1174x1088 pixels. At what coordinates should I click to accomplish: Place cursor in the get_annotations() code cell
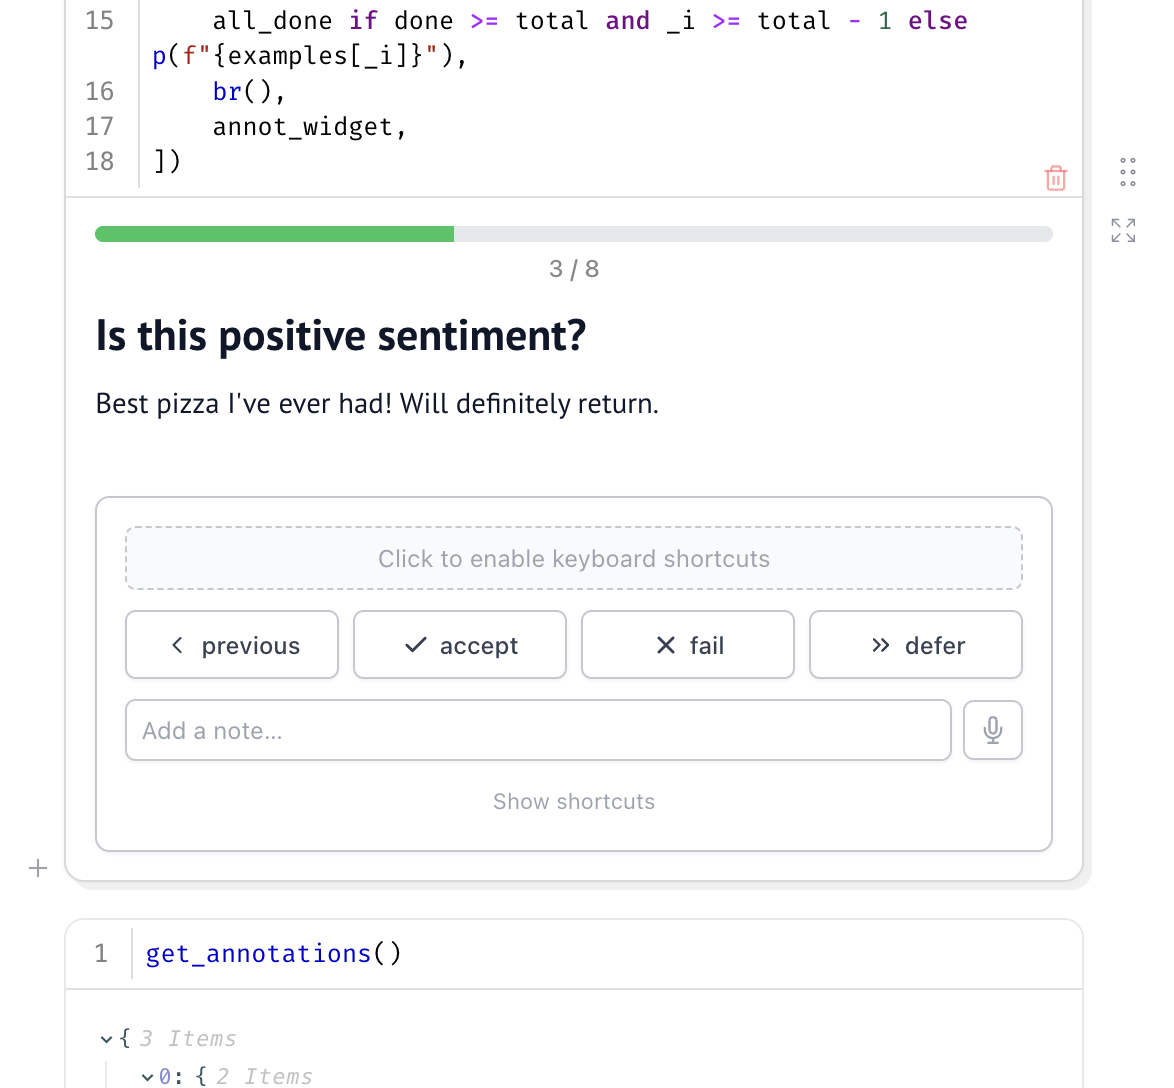point(273,953)
